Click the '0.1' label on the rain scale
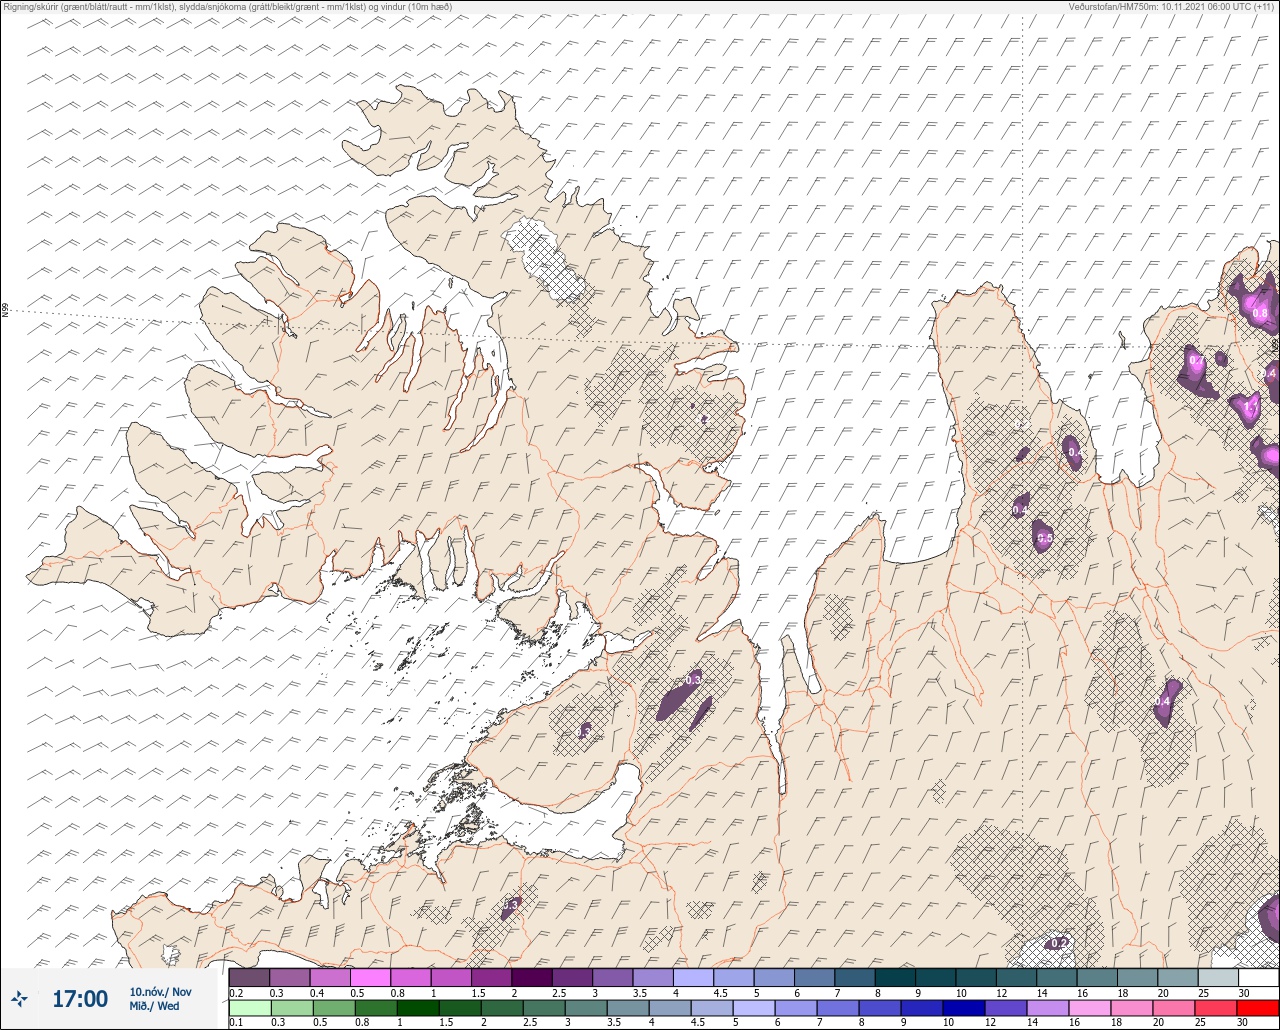This screenshot has height=1030, width=1280. 236,1023
